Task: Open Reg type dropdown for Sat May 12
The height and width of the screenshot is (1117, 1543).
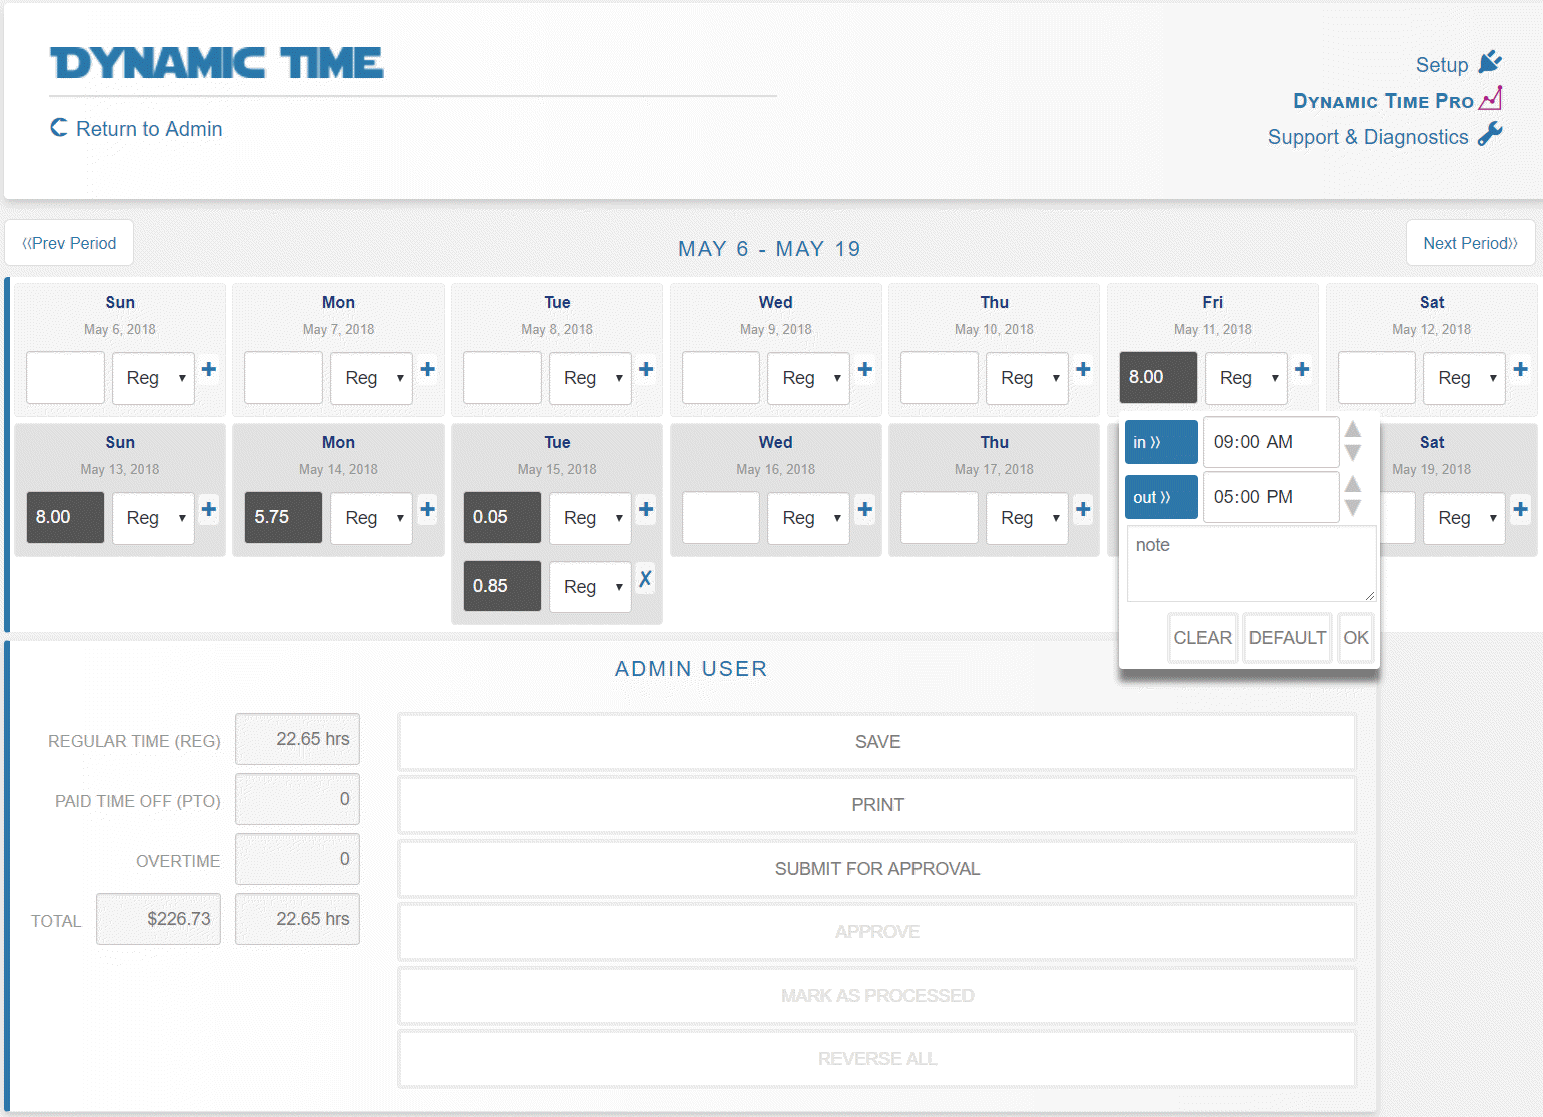Action: tap(1464, 378)
